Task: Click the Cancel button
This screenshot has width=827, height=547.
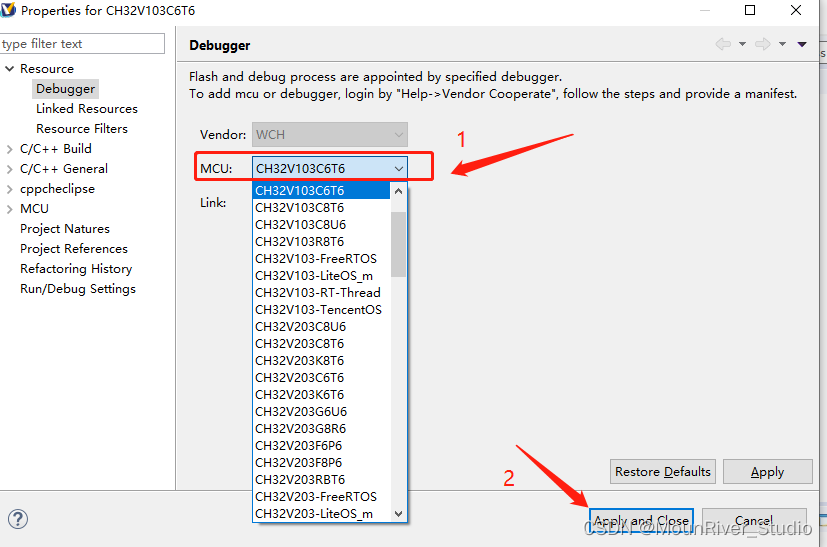Action: 754,521
